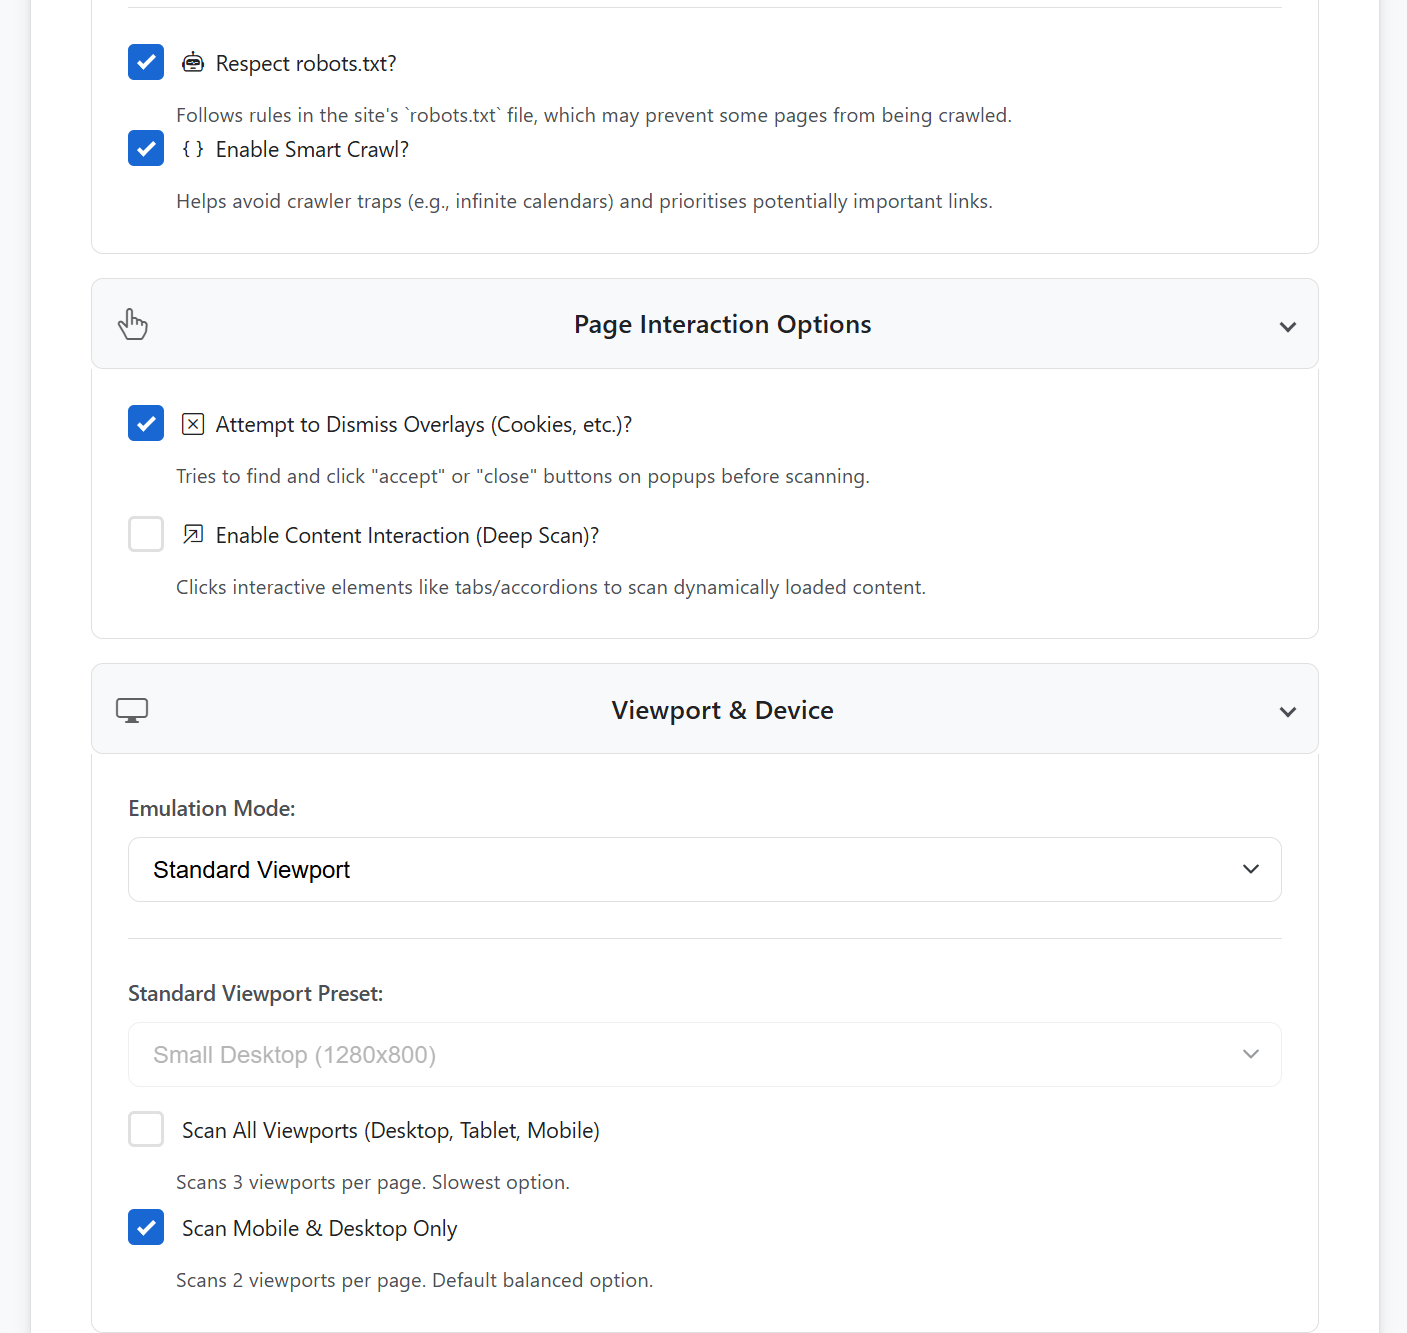Screen dimensions: 1407x1333
Task: Enable Content Interaction Deep Scan checkbox
Action: click(146, 534)
